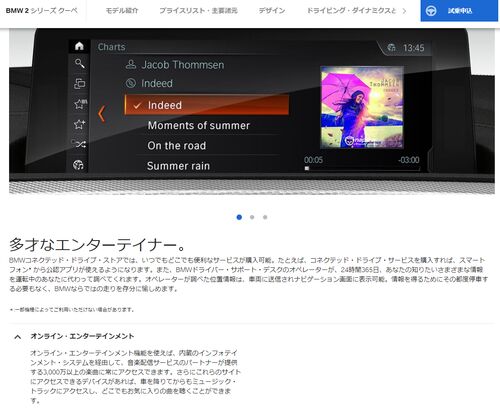Select the highlighted Indeed track
500x412 pixels.
[x=207, y=105]
